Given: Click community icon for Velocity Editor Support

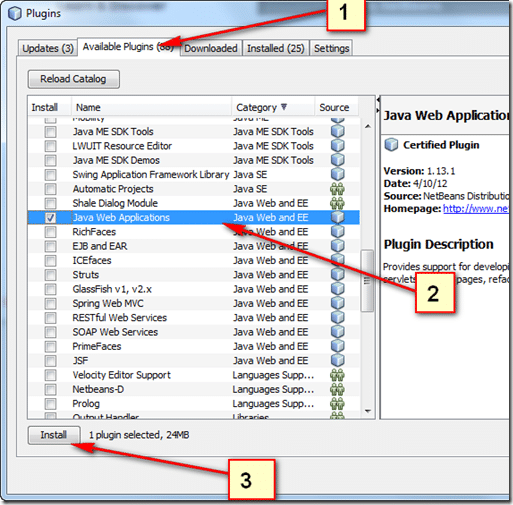Looking at the screenshot, I should pyautogui.click(x=337, y=375).
